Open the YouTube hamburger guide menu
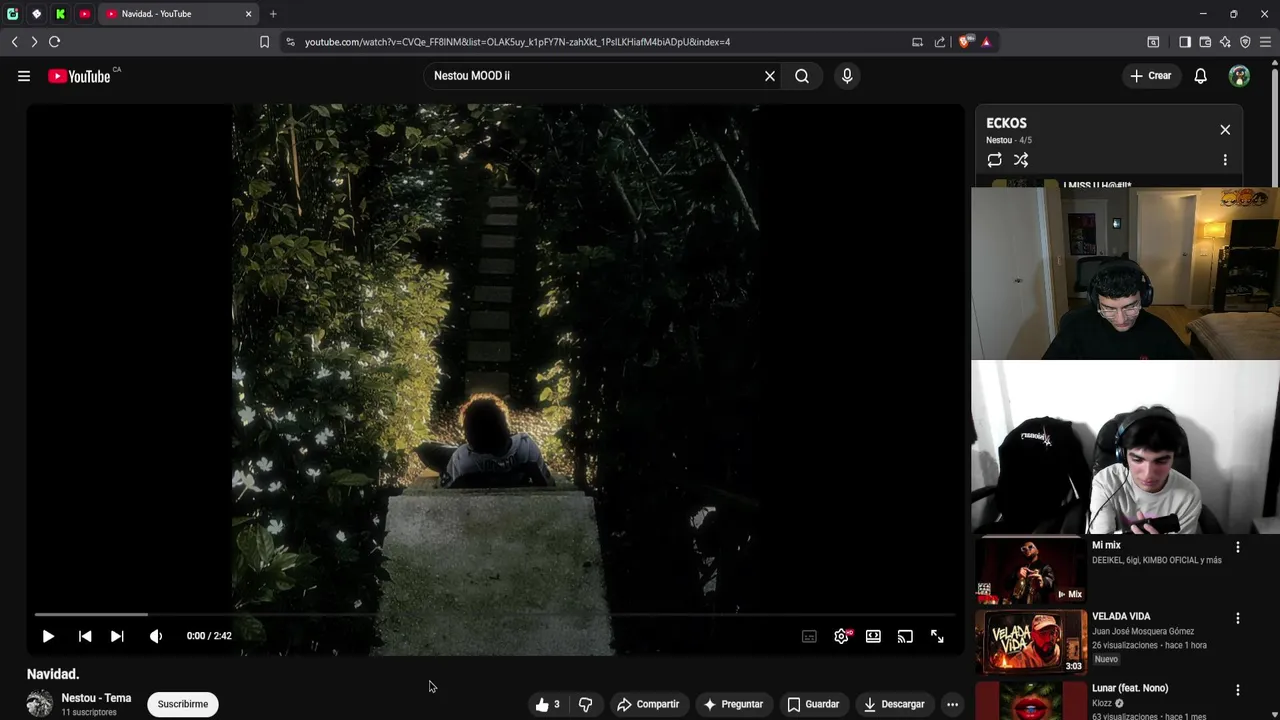1280x720 pixels. pyautogui.click(x=24, y=76)
